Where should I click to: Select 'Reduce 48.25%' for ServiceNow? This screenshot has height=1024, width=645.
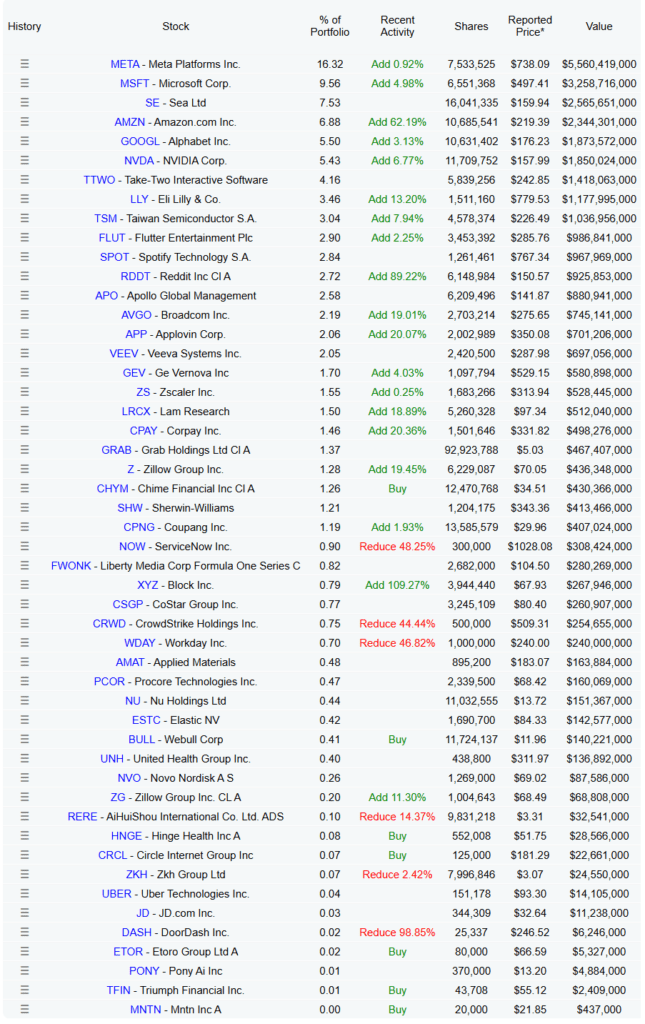pyautogui.click(x=397, y=546)
